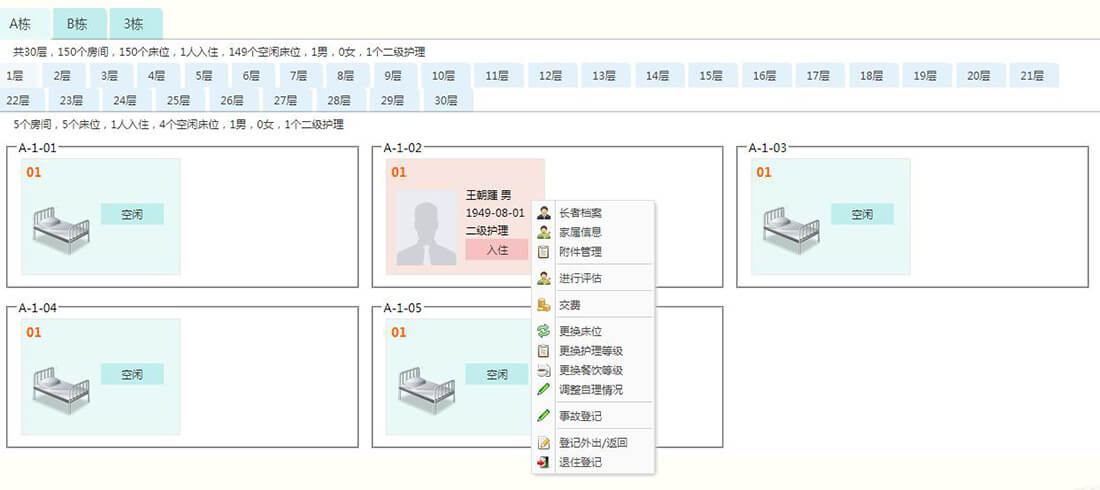Click the 交费 coins icon
The width and height of the screenshot is (1100, 490).
click(x=544, y=305)
